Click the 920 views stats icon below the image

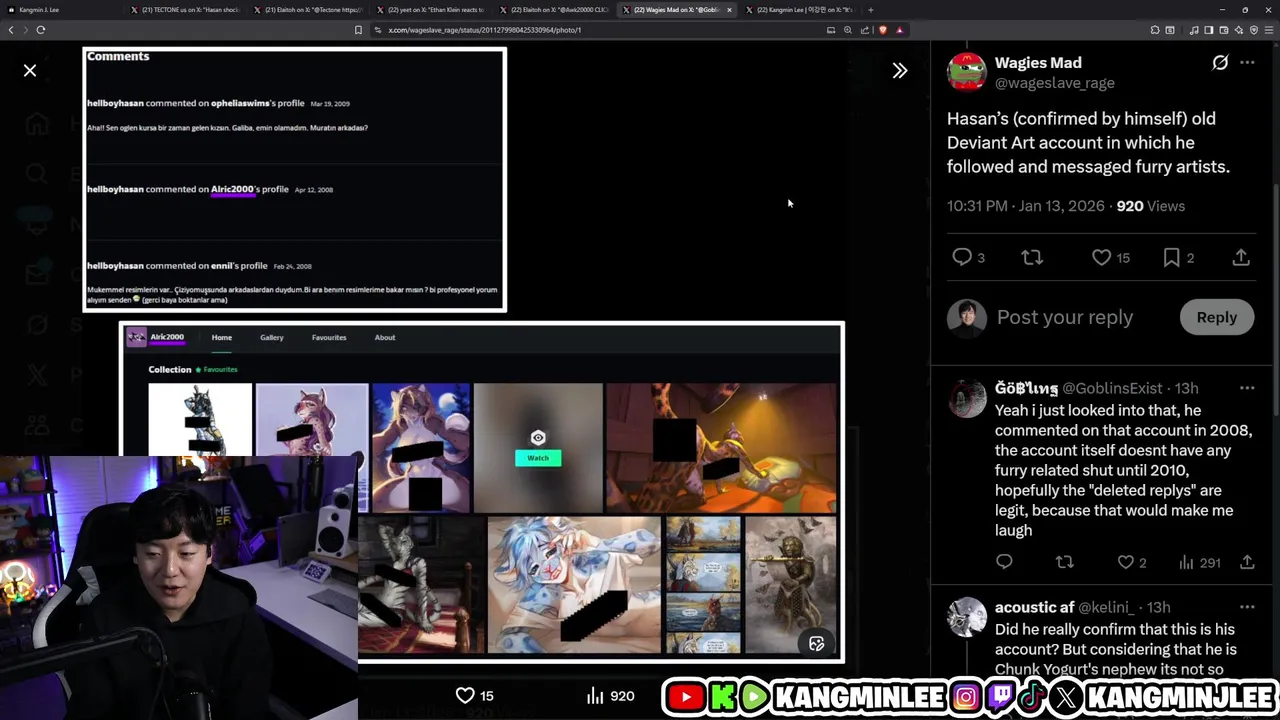coord(595,695)
